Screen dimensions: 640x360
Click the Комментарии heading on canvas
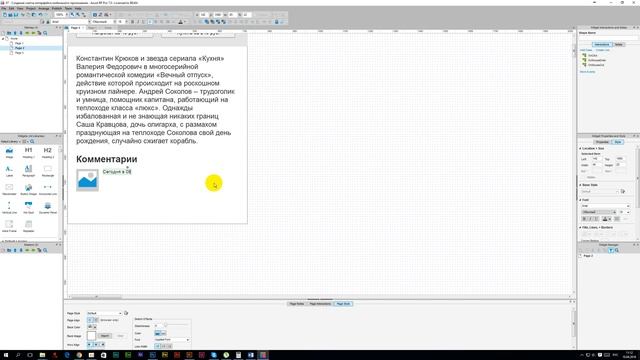tap(107, 159)
